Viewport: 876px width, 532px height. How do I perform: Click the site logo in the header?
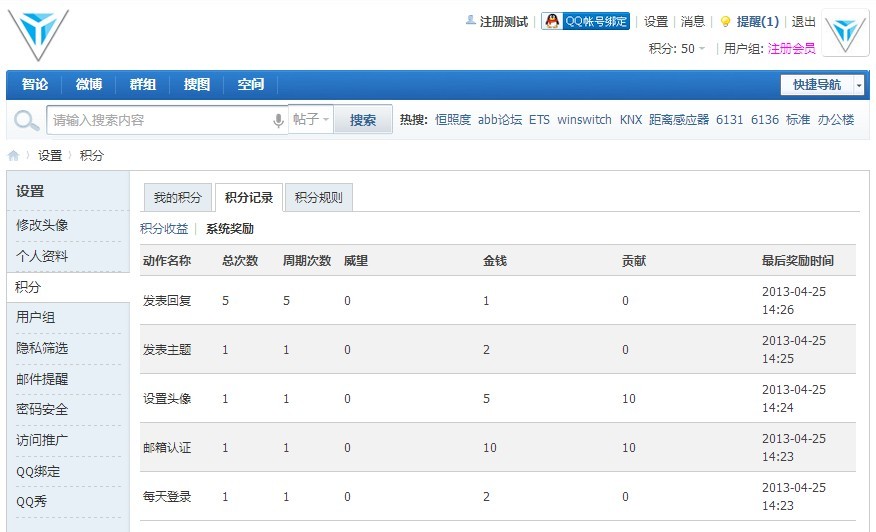click(38, 34)
